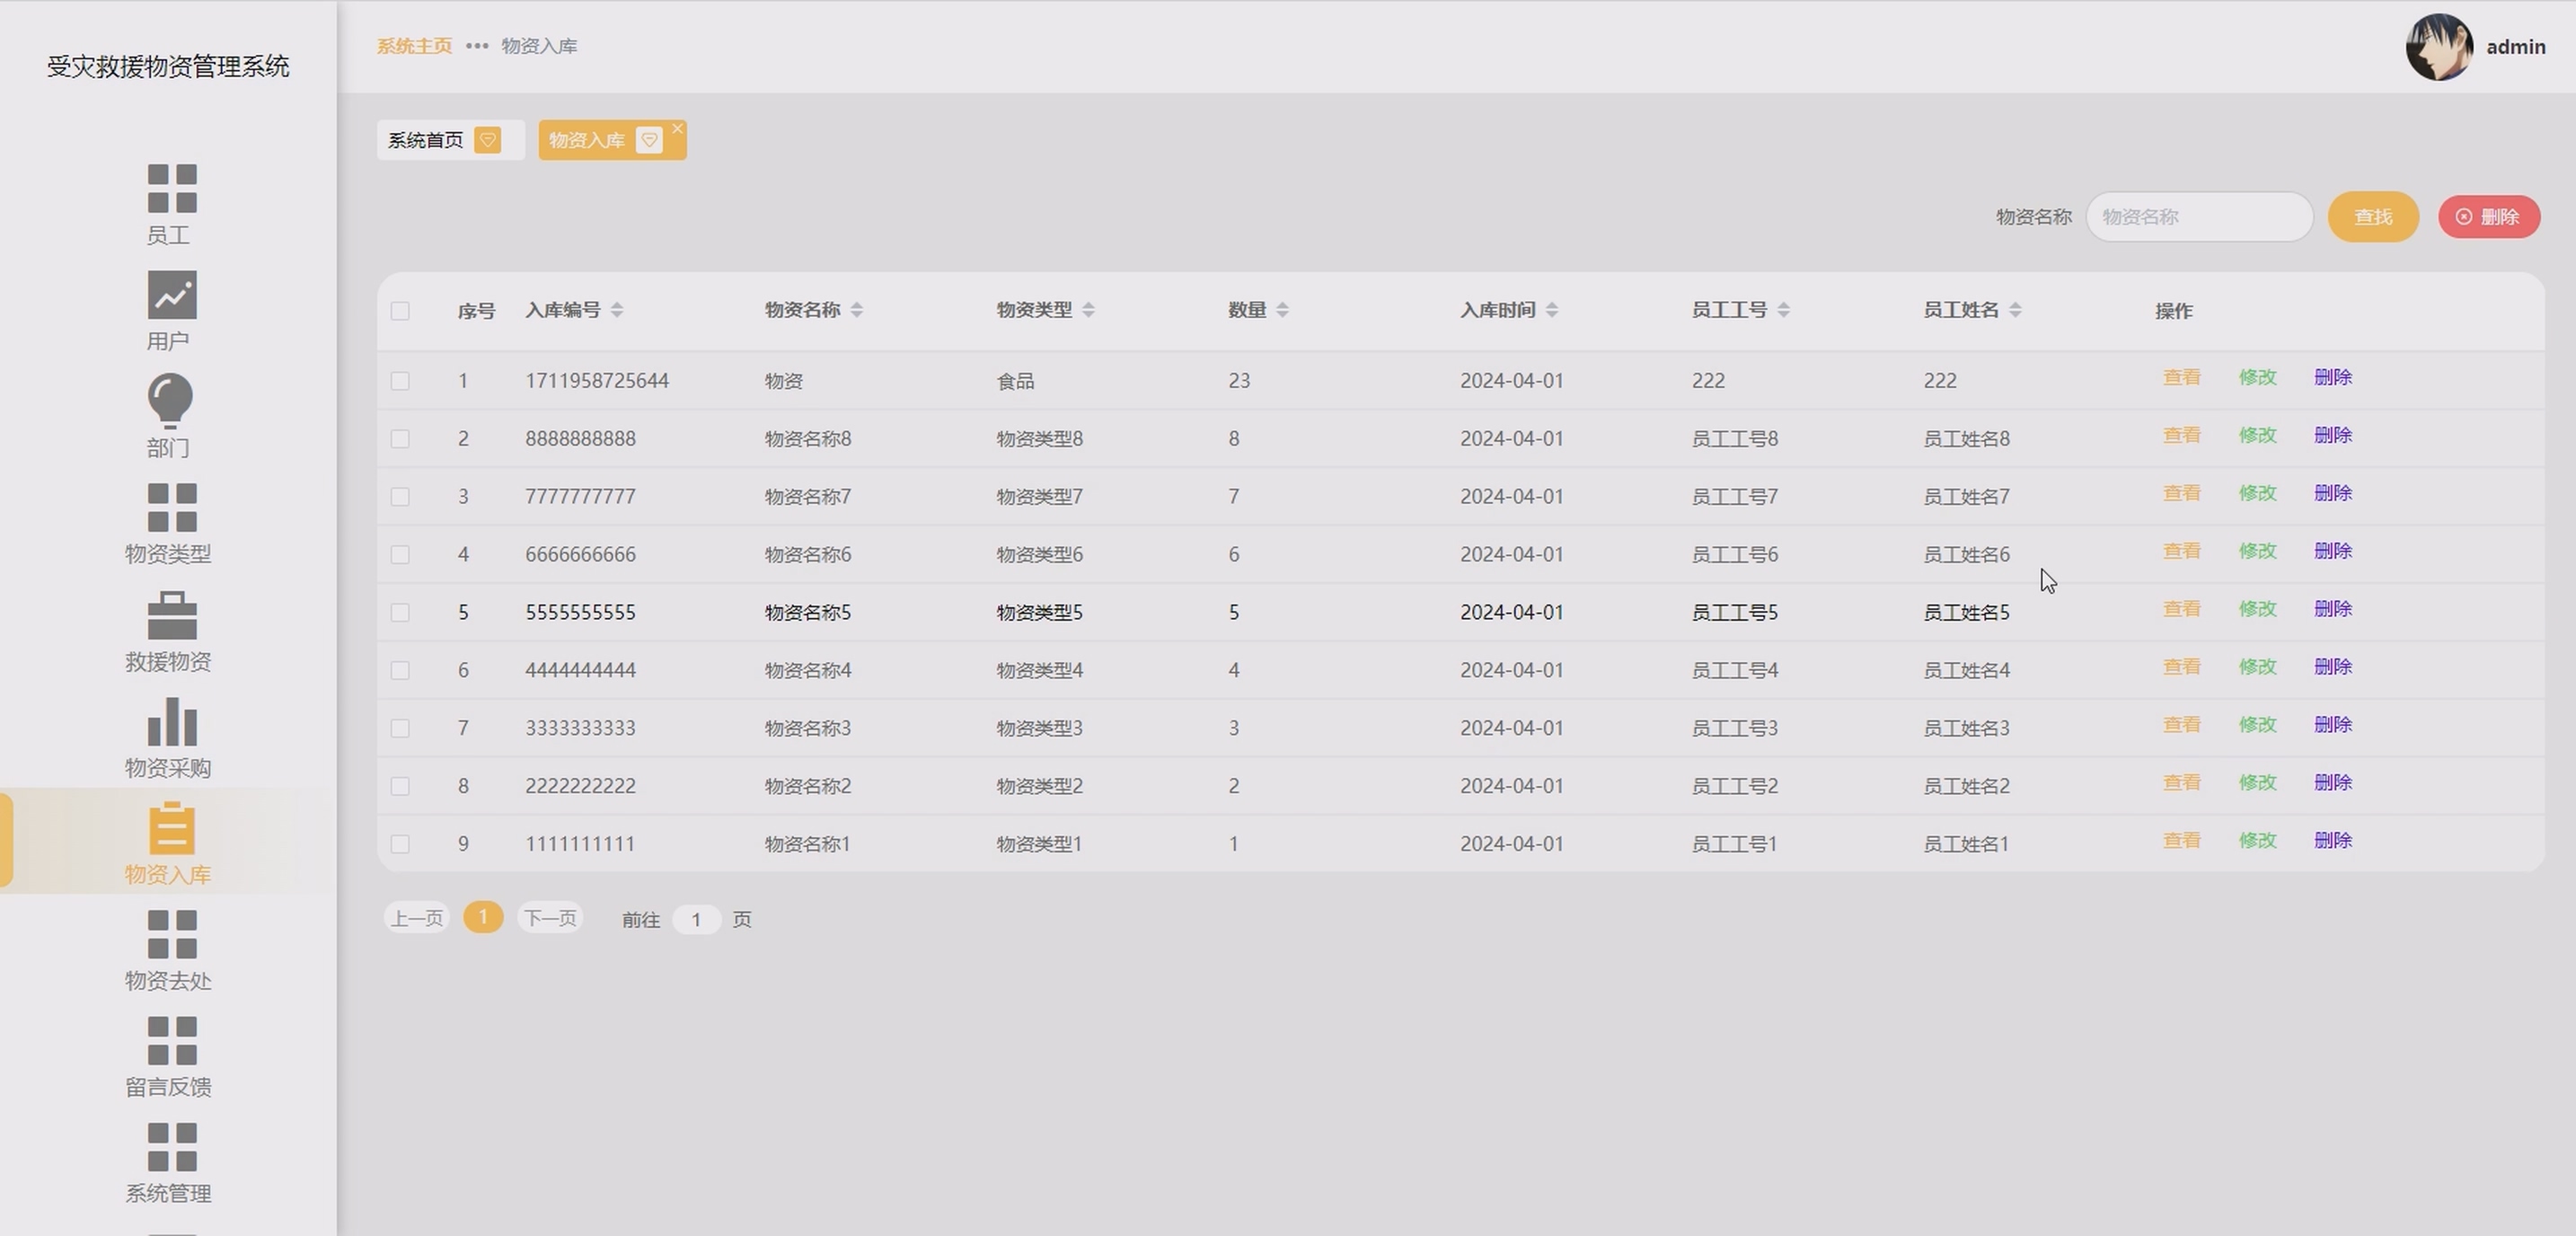View record 1711958725644 via 查看

click(x=2182, y=377)
